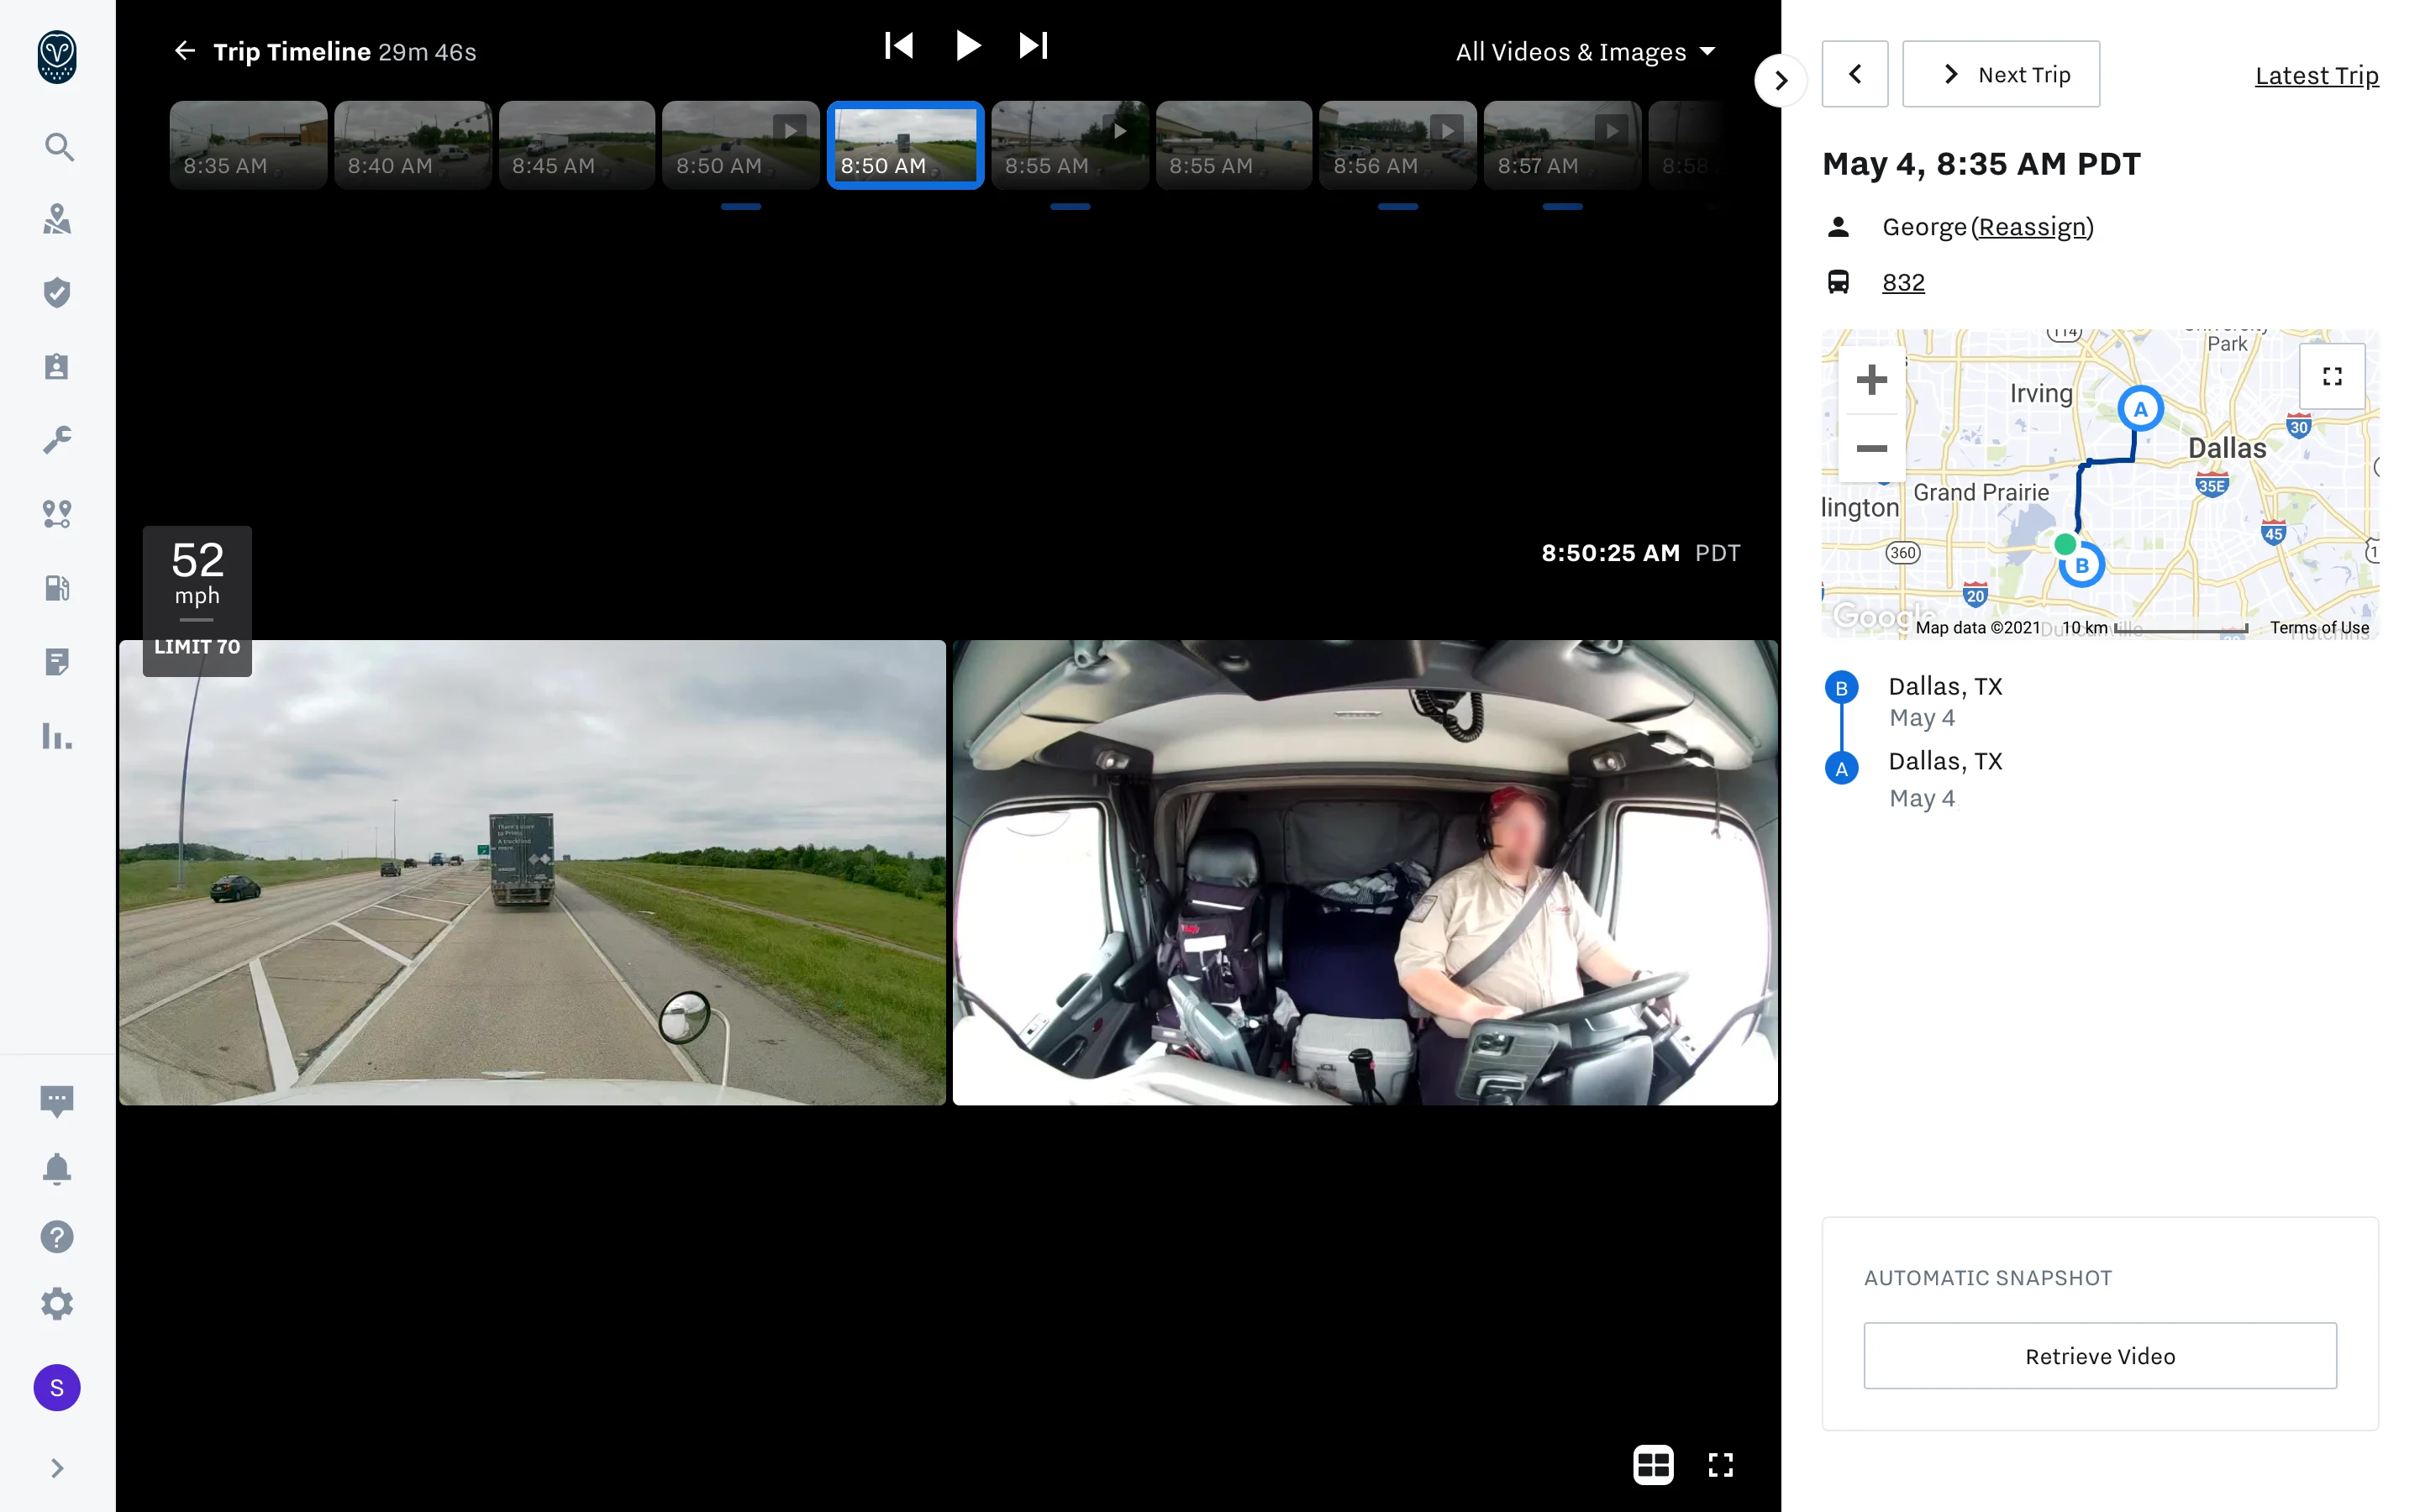The image size is (2420, 1512).
Task: Collapse the left navigation sidebar
Action: tap(57, 1467)
